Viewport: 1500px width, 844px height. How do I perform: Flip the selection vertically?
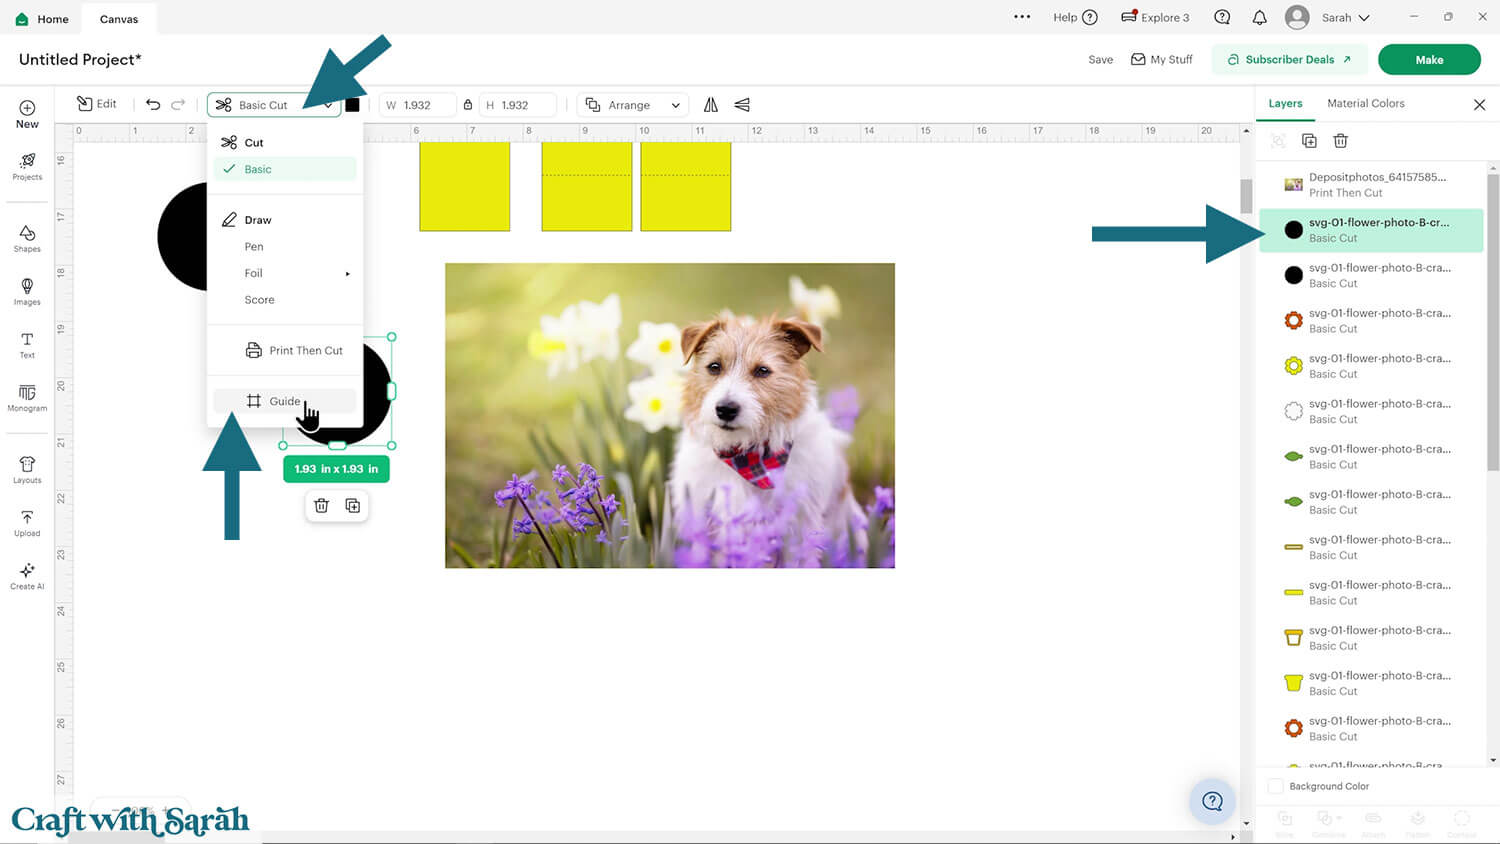[x=742, y=105]
